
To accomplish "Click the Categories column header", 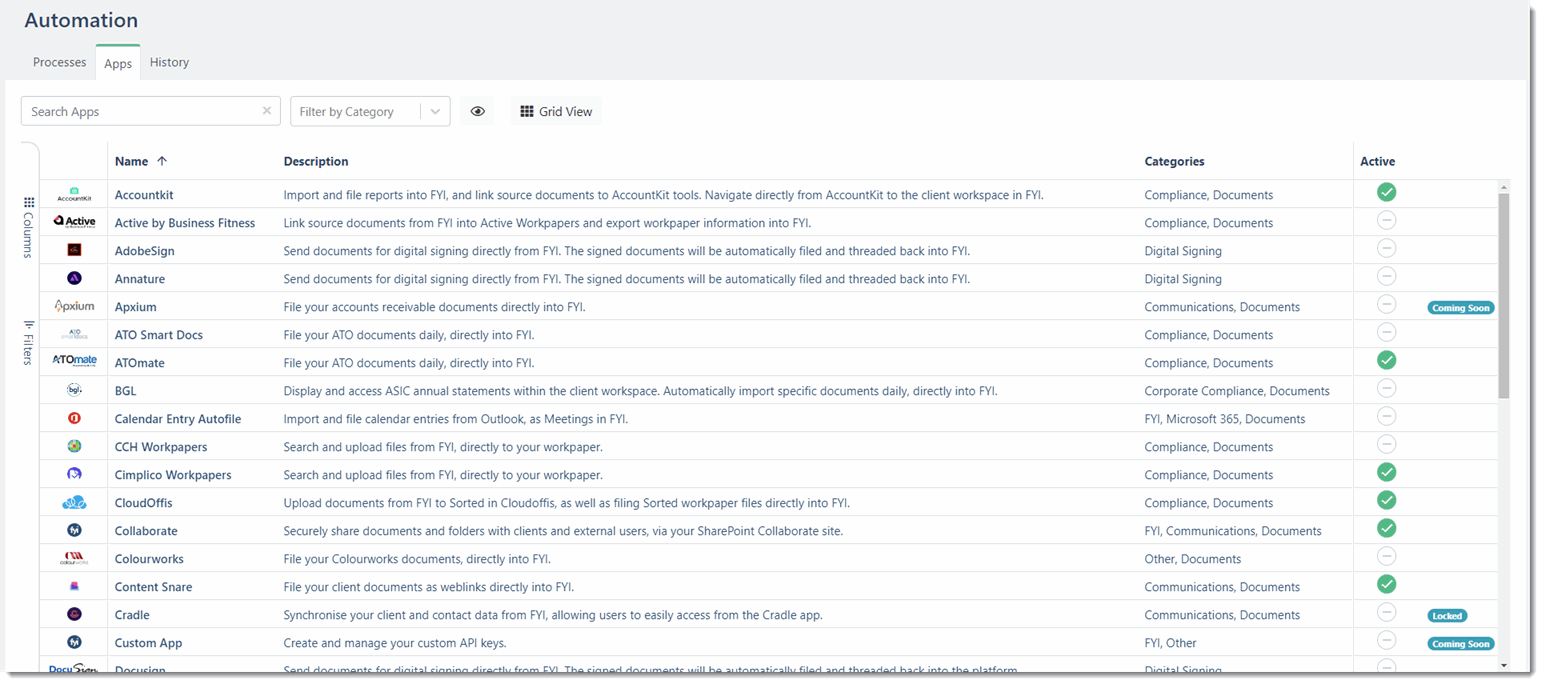I will (x=1174, y=161).
